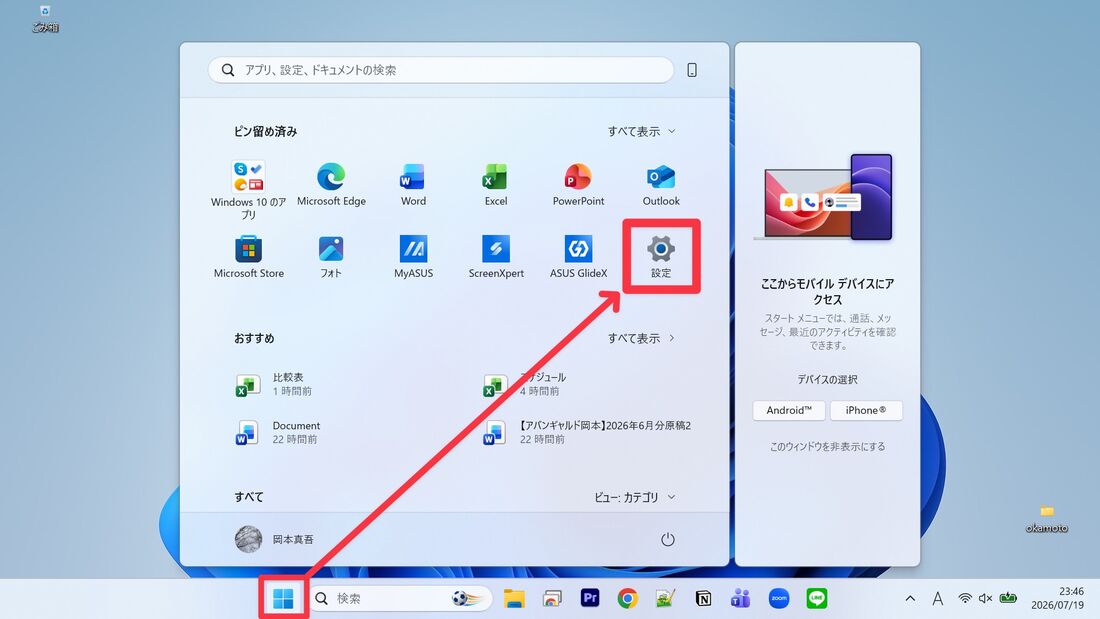Open Notion from taskbar
This screenshot has width=1100, height=619.
pyautogui.click(x=703, y=599)
